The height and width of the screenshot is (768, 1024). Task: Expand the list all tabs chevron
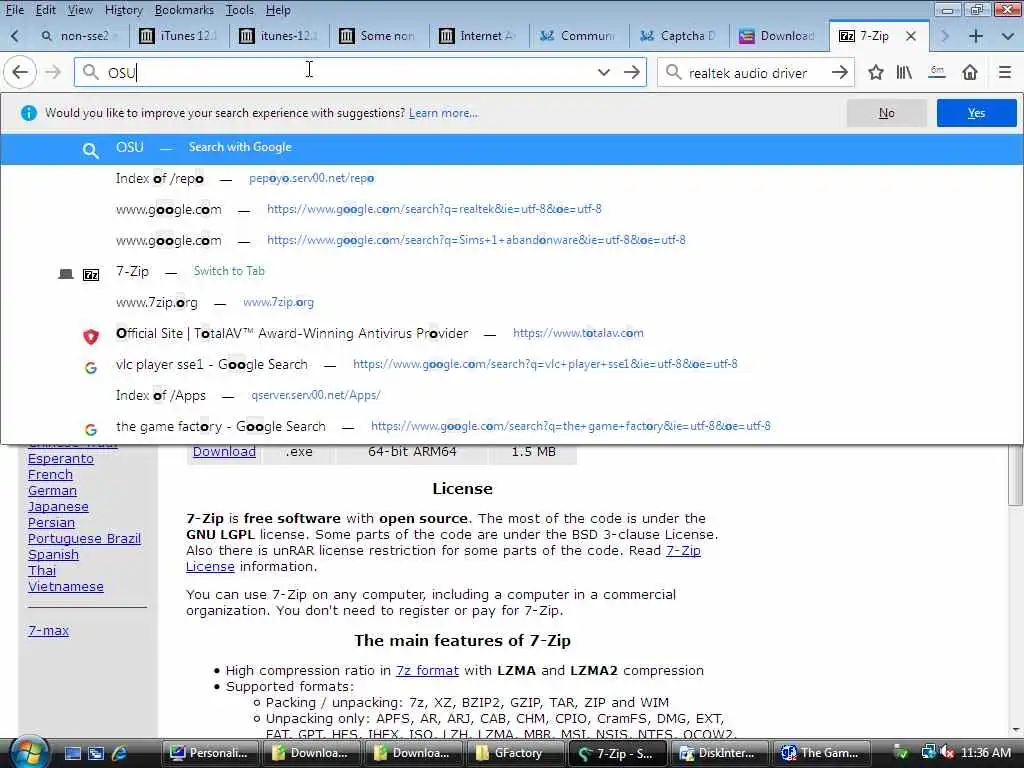point(1007,37)
